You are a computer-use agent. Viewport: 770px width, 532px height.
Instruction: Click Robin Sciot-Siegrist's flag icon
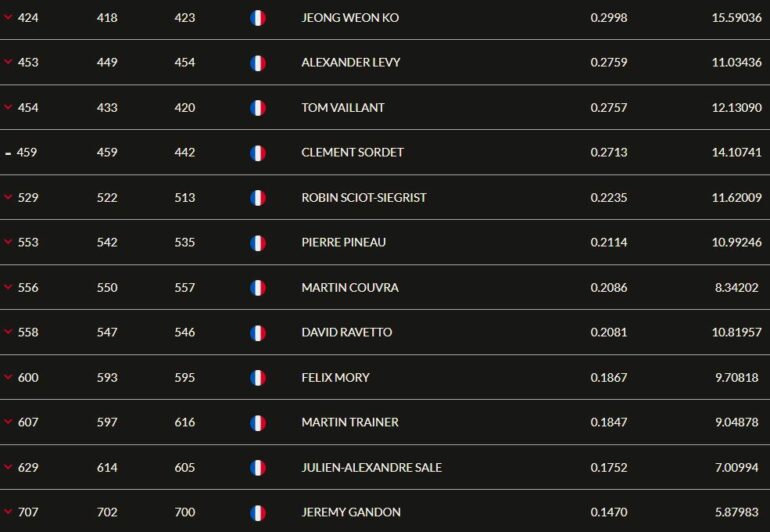pyautogui.click(x=257, y=198)
